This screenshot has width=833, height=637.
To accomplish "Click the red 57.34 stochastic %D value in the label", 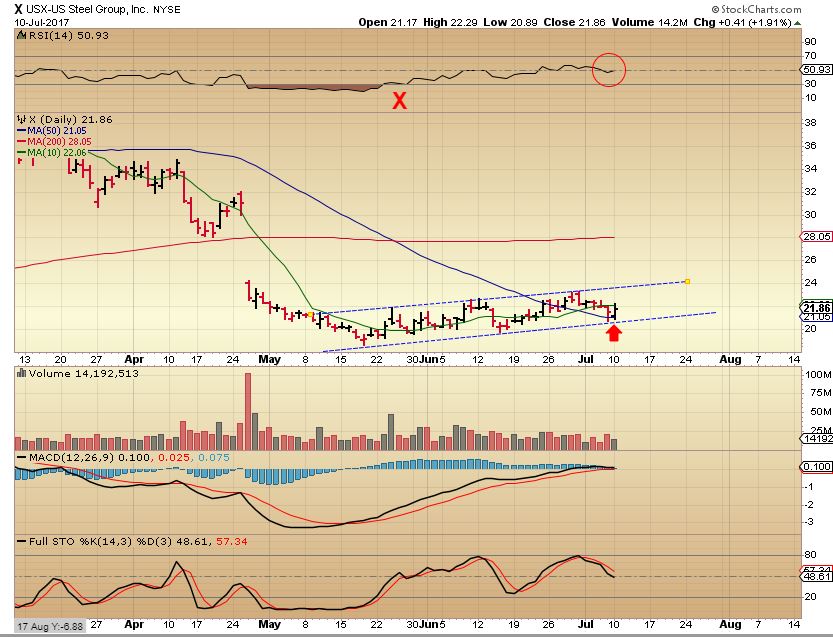I will coord(232,541).
